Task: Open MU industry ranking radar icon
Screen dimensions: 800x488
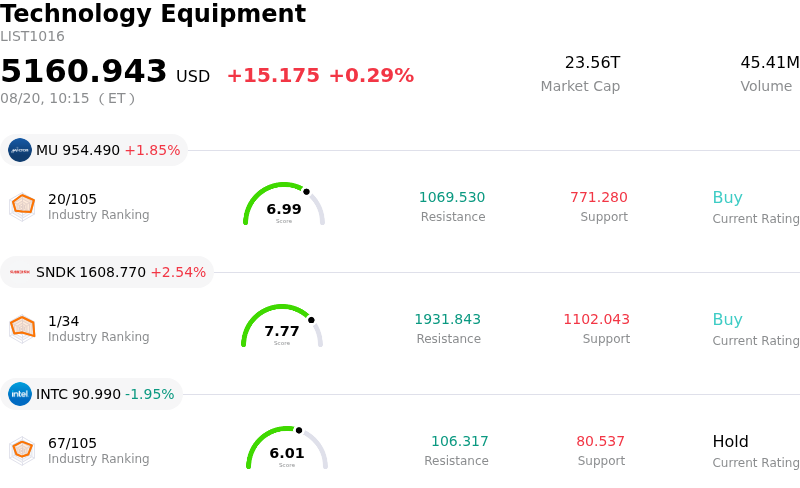Action: [22, 206]
